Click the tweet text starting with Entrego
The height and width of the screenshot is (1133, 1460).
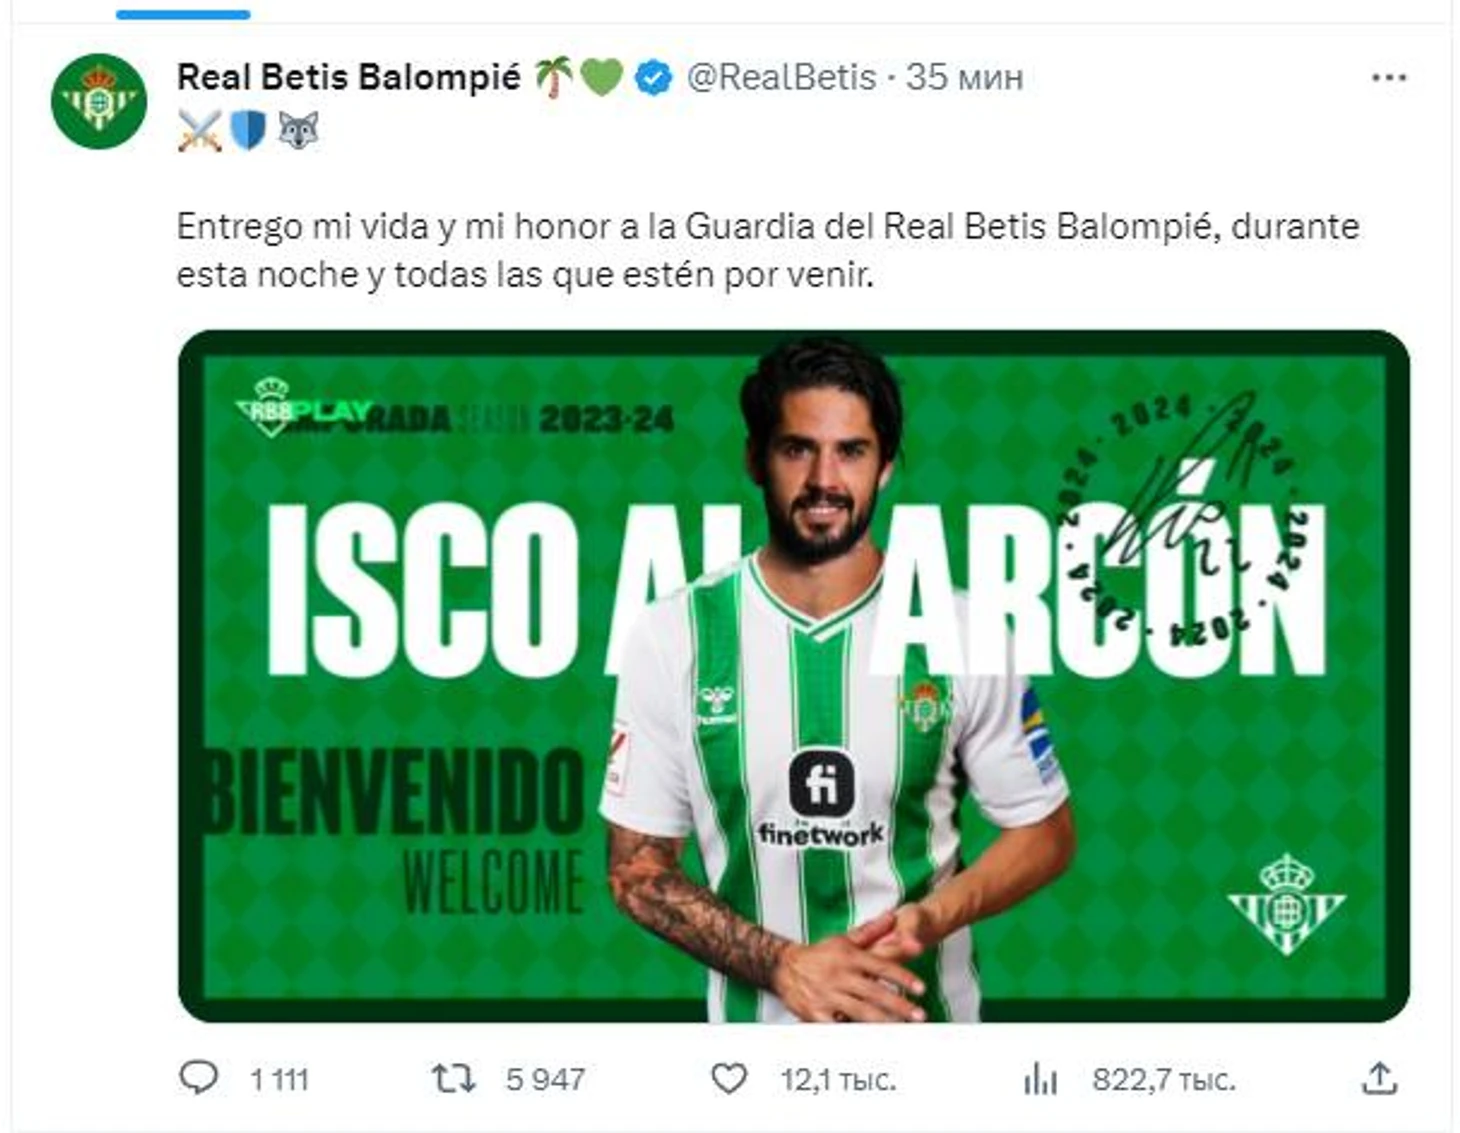768,250
